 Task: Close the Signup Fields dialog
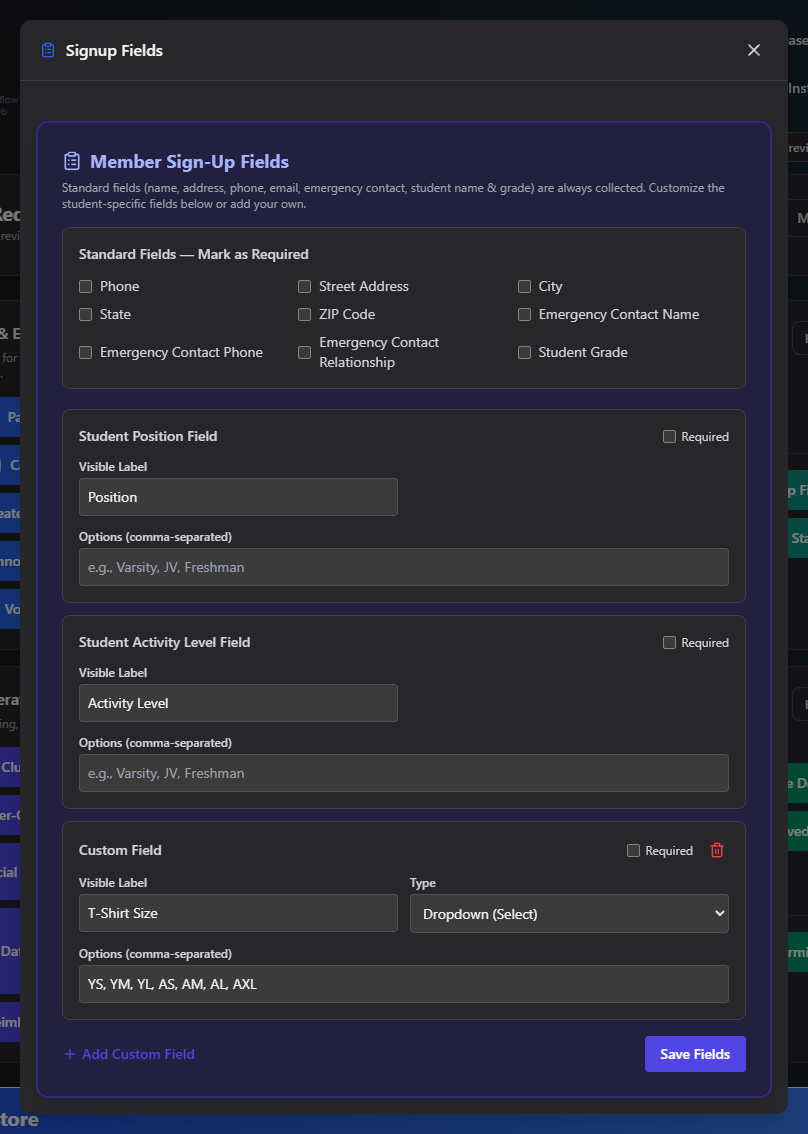754,50
